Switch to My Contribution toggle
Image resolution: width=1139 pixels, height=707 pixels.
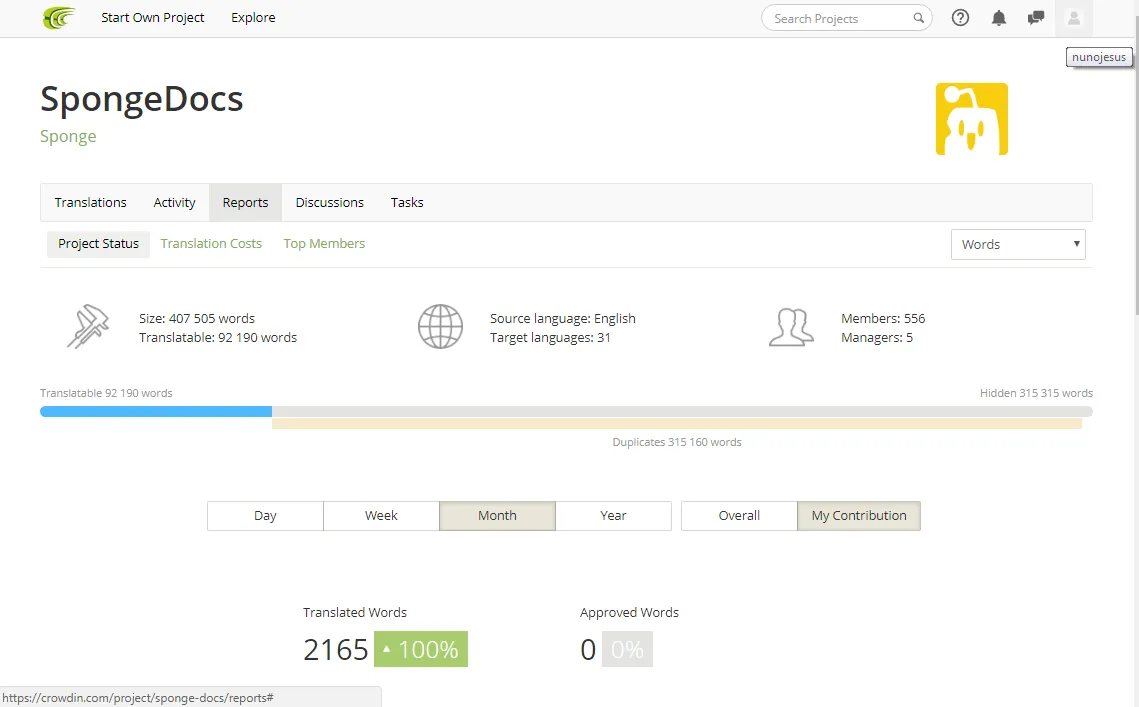click(859, 516)
